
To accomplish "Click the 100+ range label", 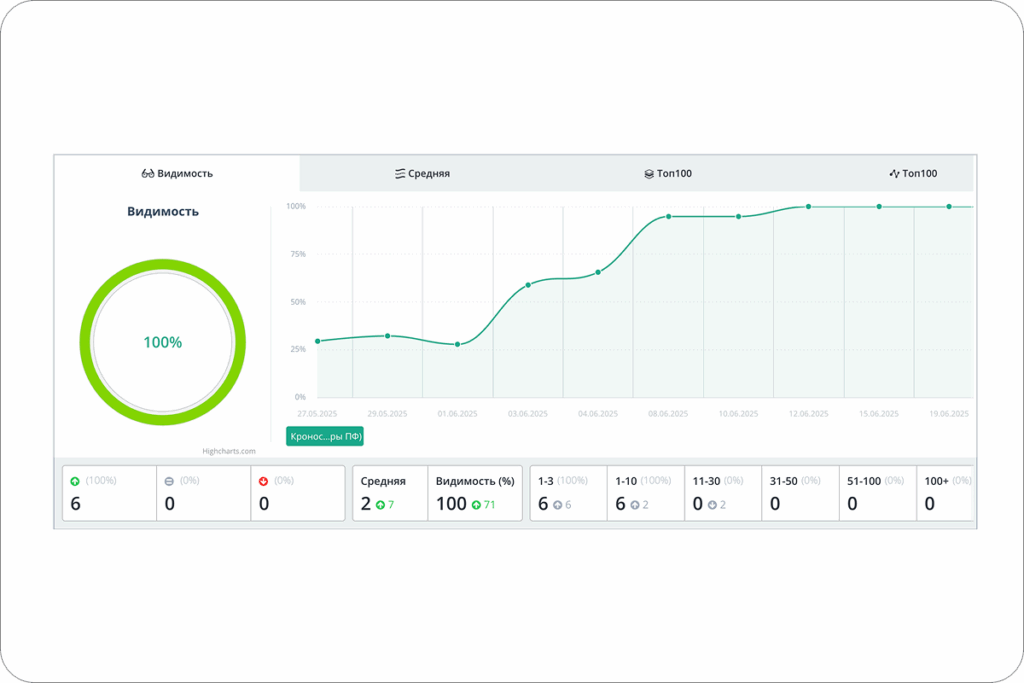I will coord(936,481).
